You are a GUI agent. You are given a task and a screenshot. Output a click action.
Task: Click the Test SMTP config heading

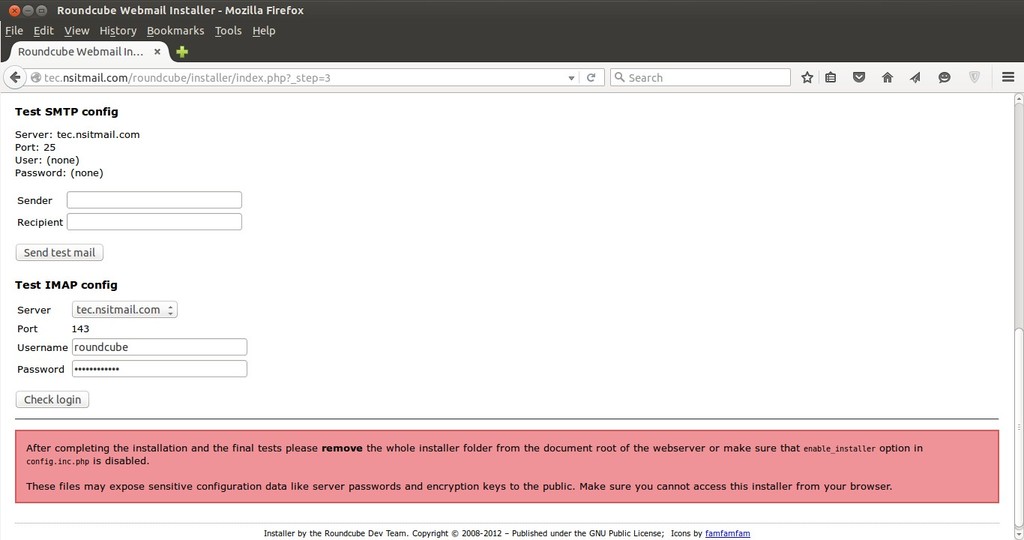[67, 112]
